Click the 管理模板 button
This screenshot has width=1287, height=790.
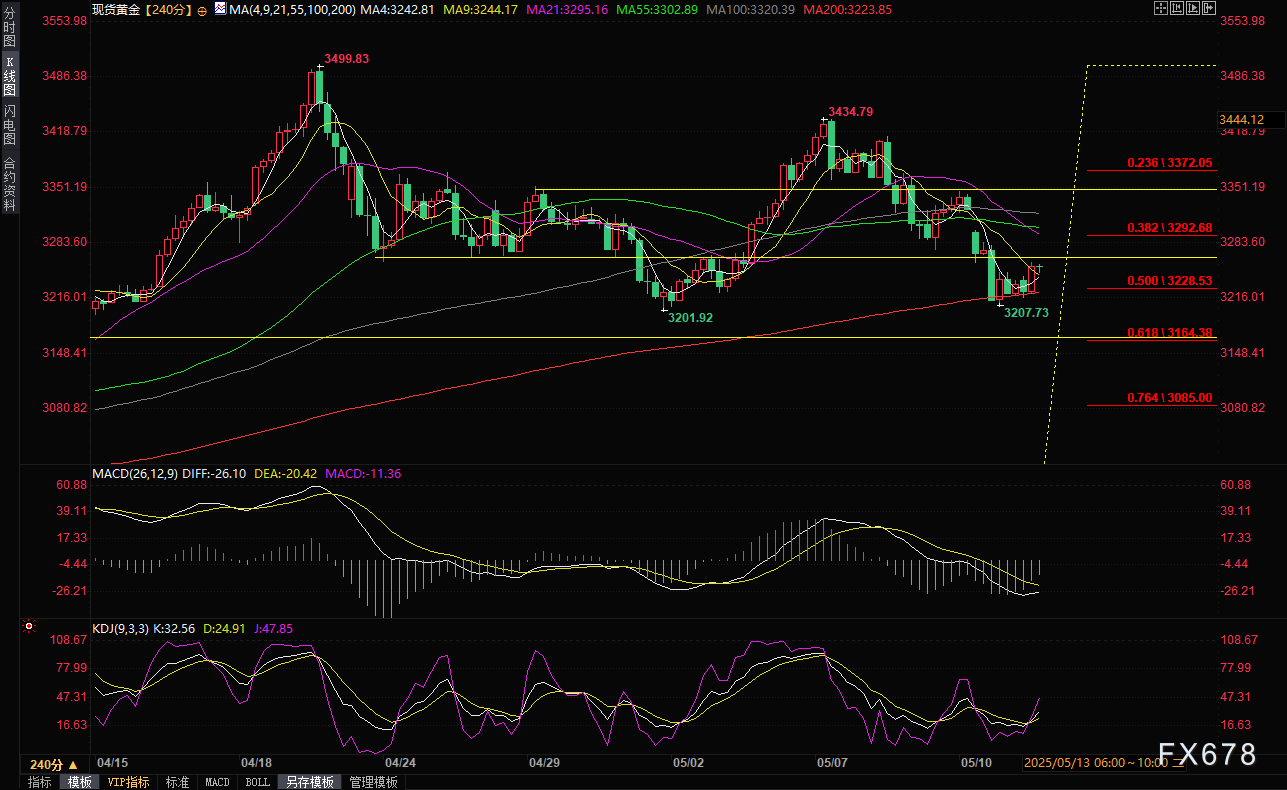click(x=373, y=782)
